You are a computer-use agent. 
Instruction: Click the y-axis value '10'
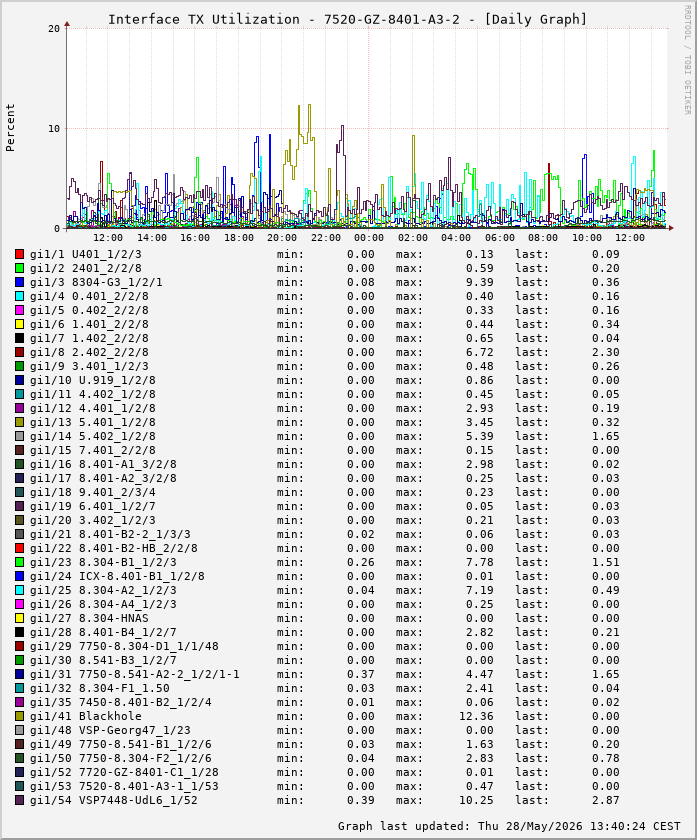point(54,129)
